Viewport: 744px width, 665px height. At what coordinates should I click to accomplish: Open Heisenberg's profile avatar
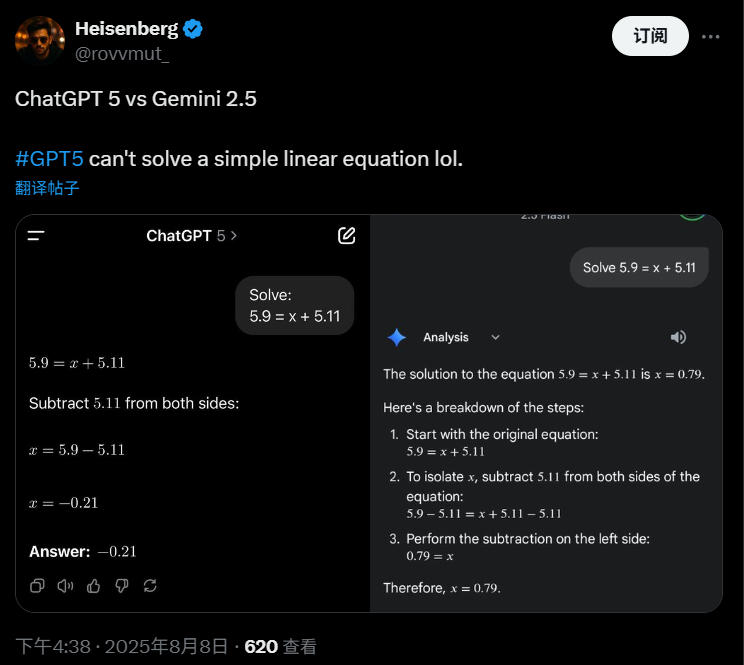[x=40, y=40]
